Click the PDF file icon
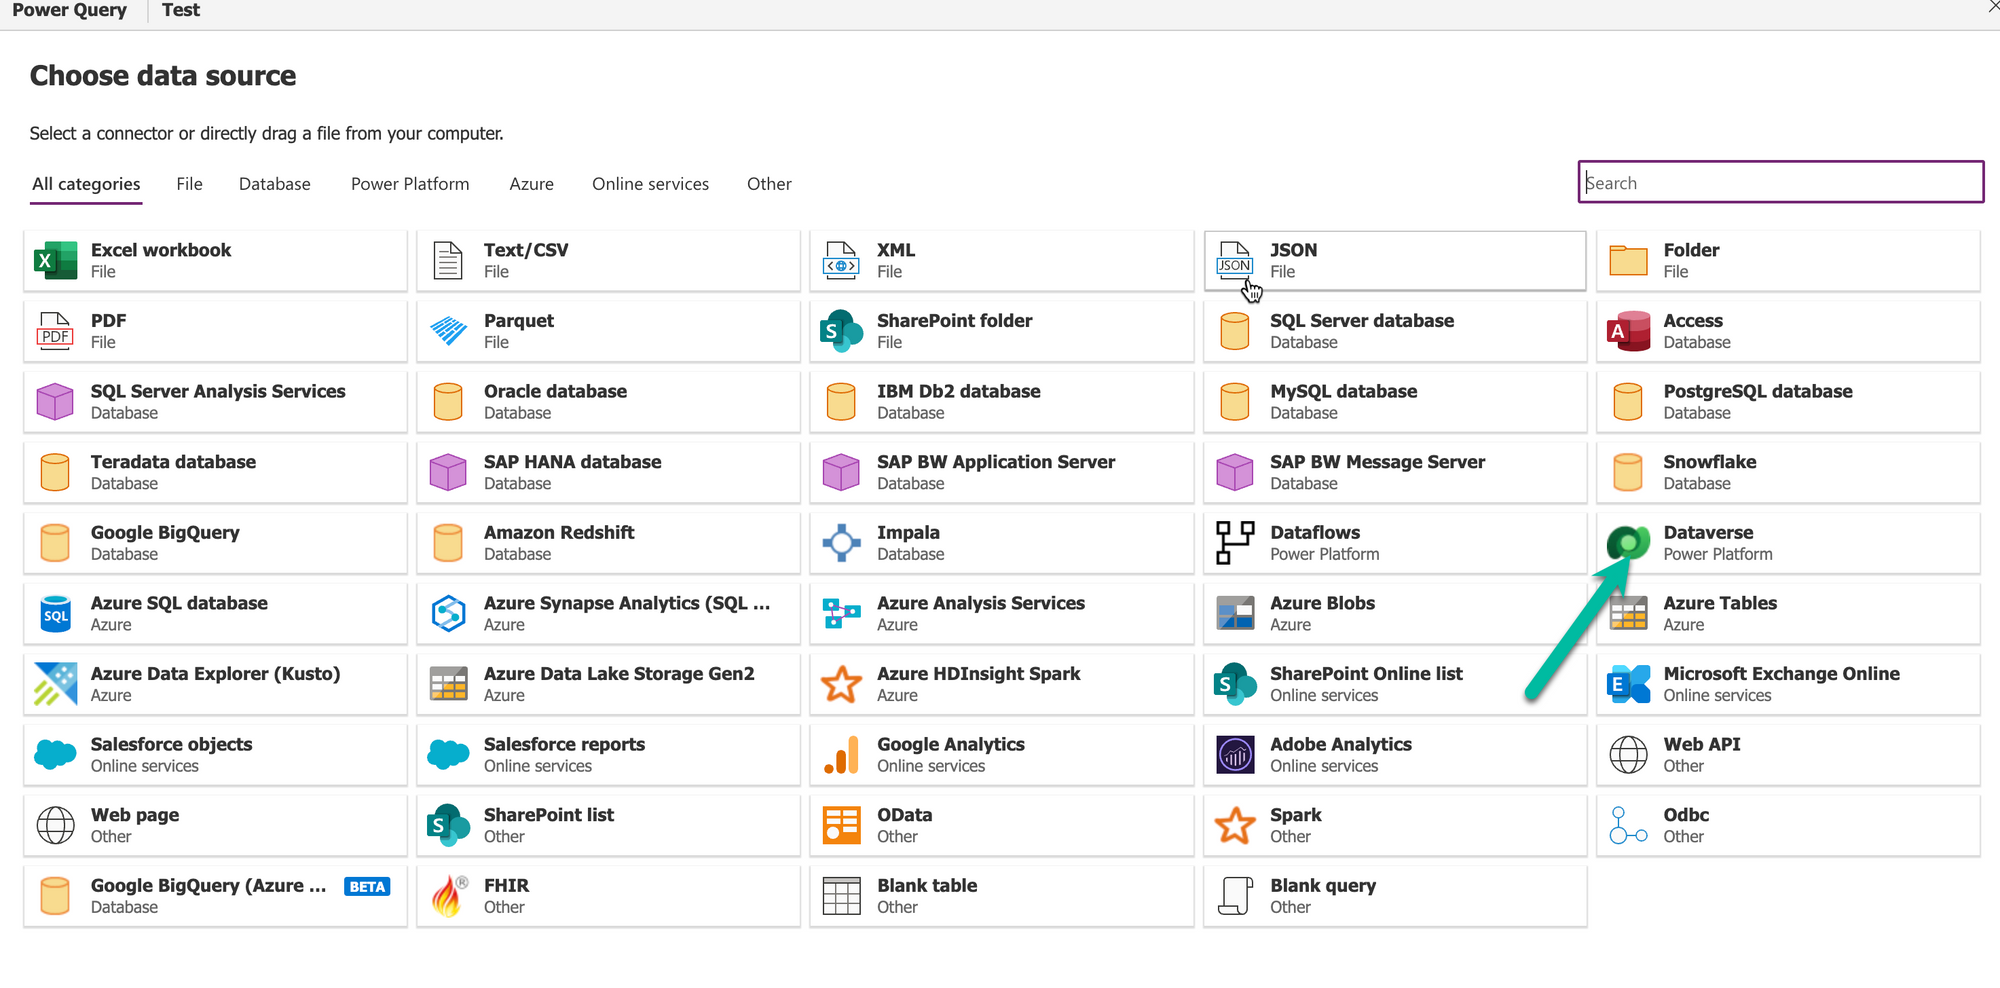 (x=55, y=331)
